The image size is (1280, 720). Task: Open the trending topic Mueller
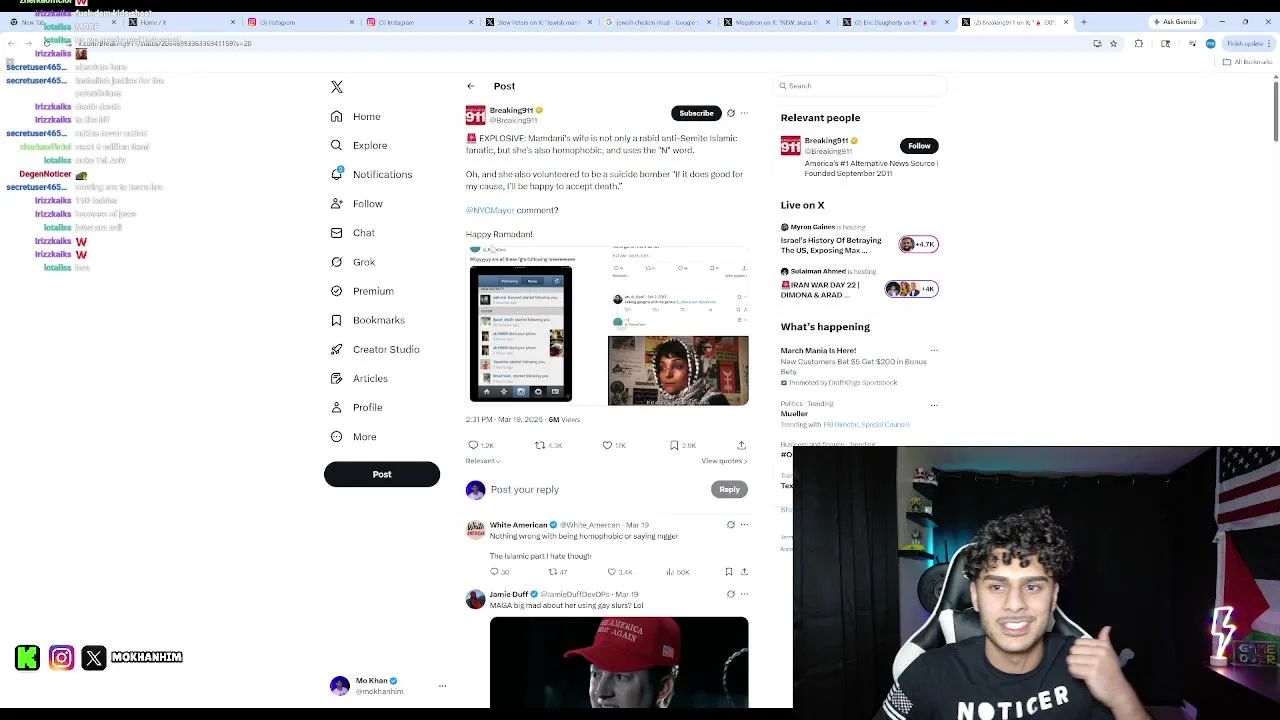click(794, 414)
